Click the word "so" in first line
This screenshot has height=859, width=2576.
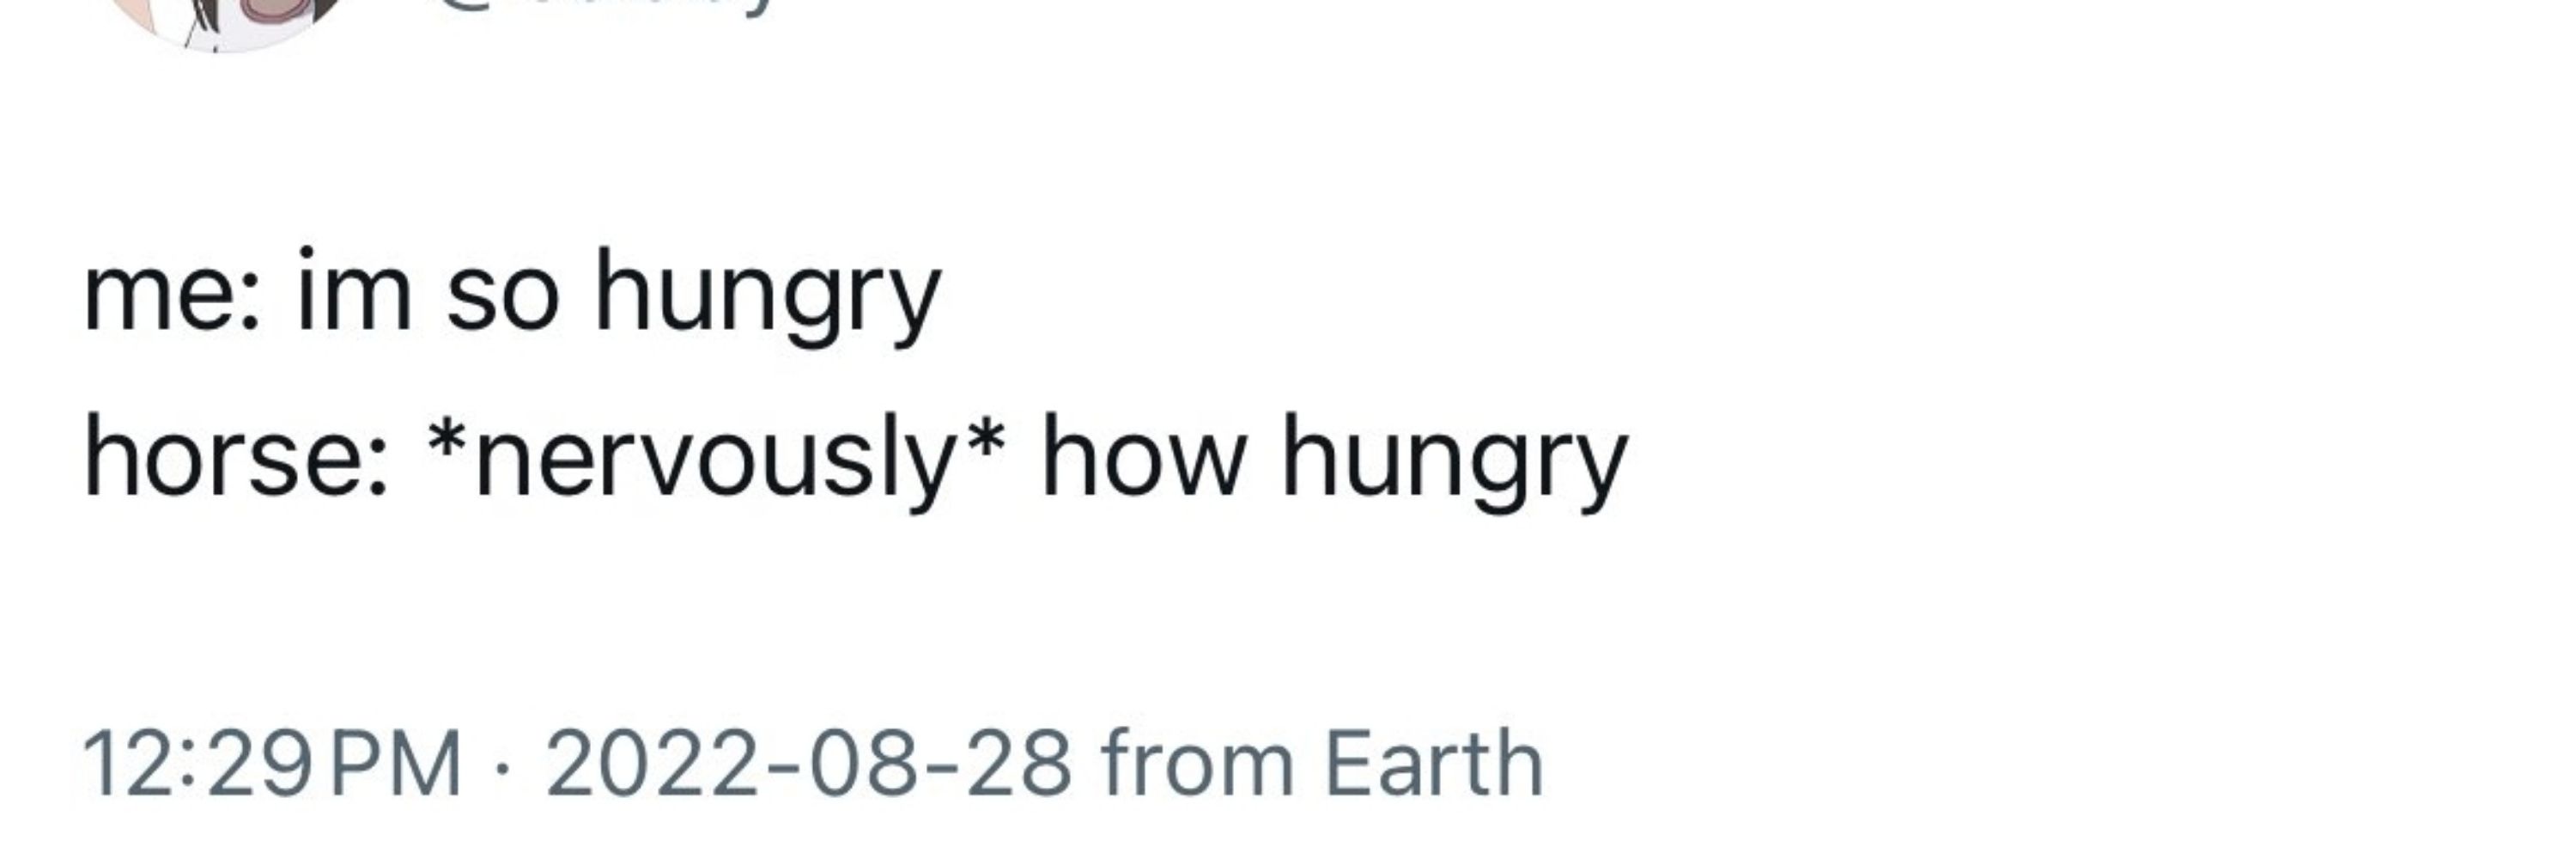click(x=502, y=298)
